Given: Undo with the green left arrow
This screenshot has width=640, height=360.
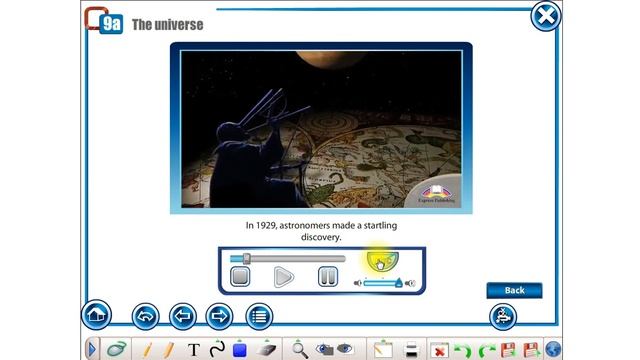Looking at the screenshot, I should (463, 350).
